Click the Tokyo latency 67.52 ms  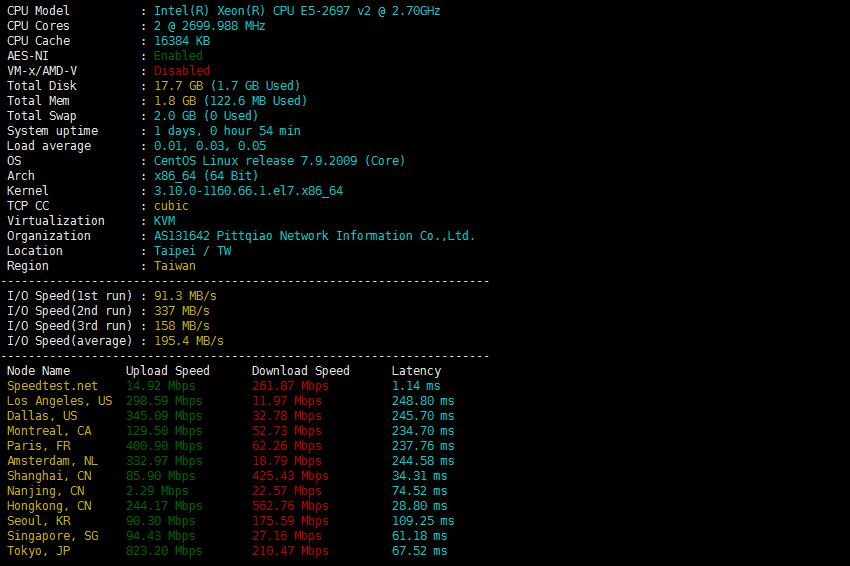coord(420,551)
